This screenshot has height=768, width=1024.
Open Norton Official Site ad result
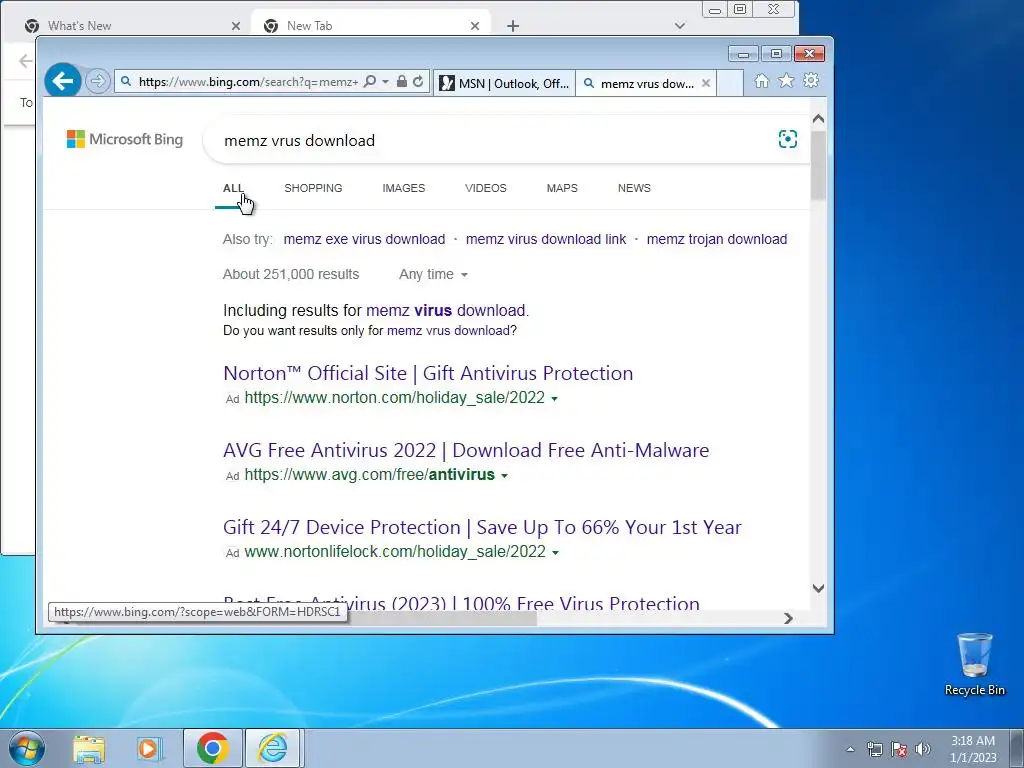(x=428, y=373)
